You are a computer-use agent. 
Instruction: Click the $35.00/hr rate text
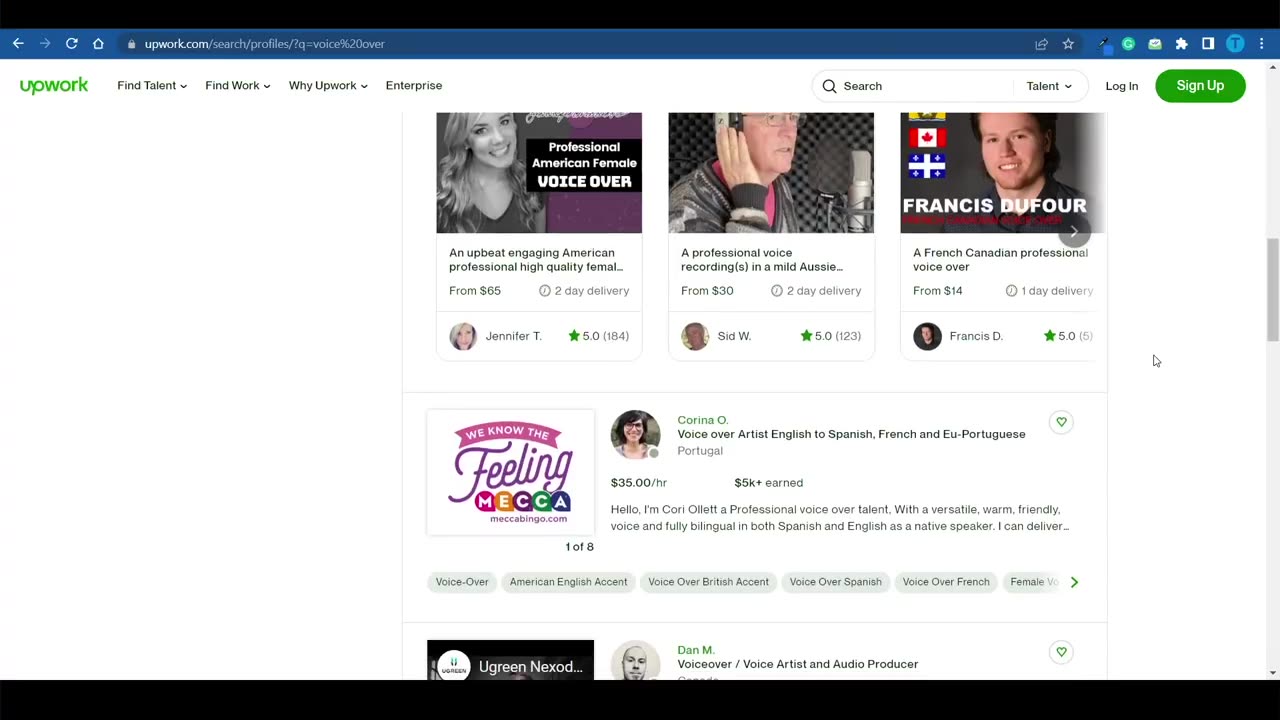pyautogui.click(x=638, y=483)
